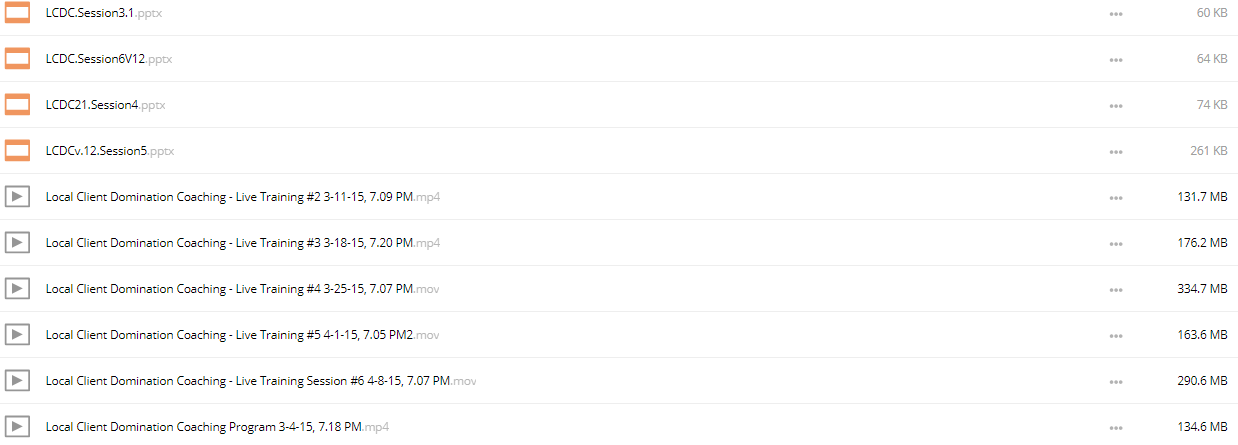The image size is (1238, 445).
Task: Open Live Training #3 3-18-15 video file
Action: [243, 243]
